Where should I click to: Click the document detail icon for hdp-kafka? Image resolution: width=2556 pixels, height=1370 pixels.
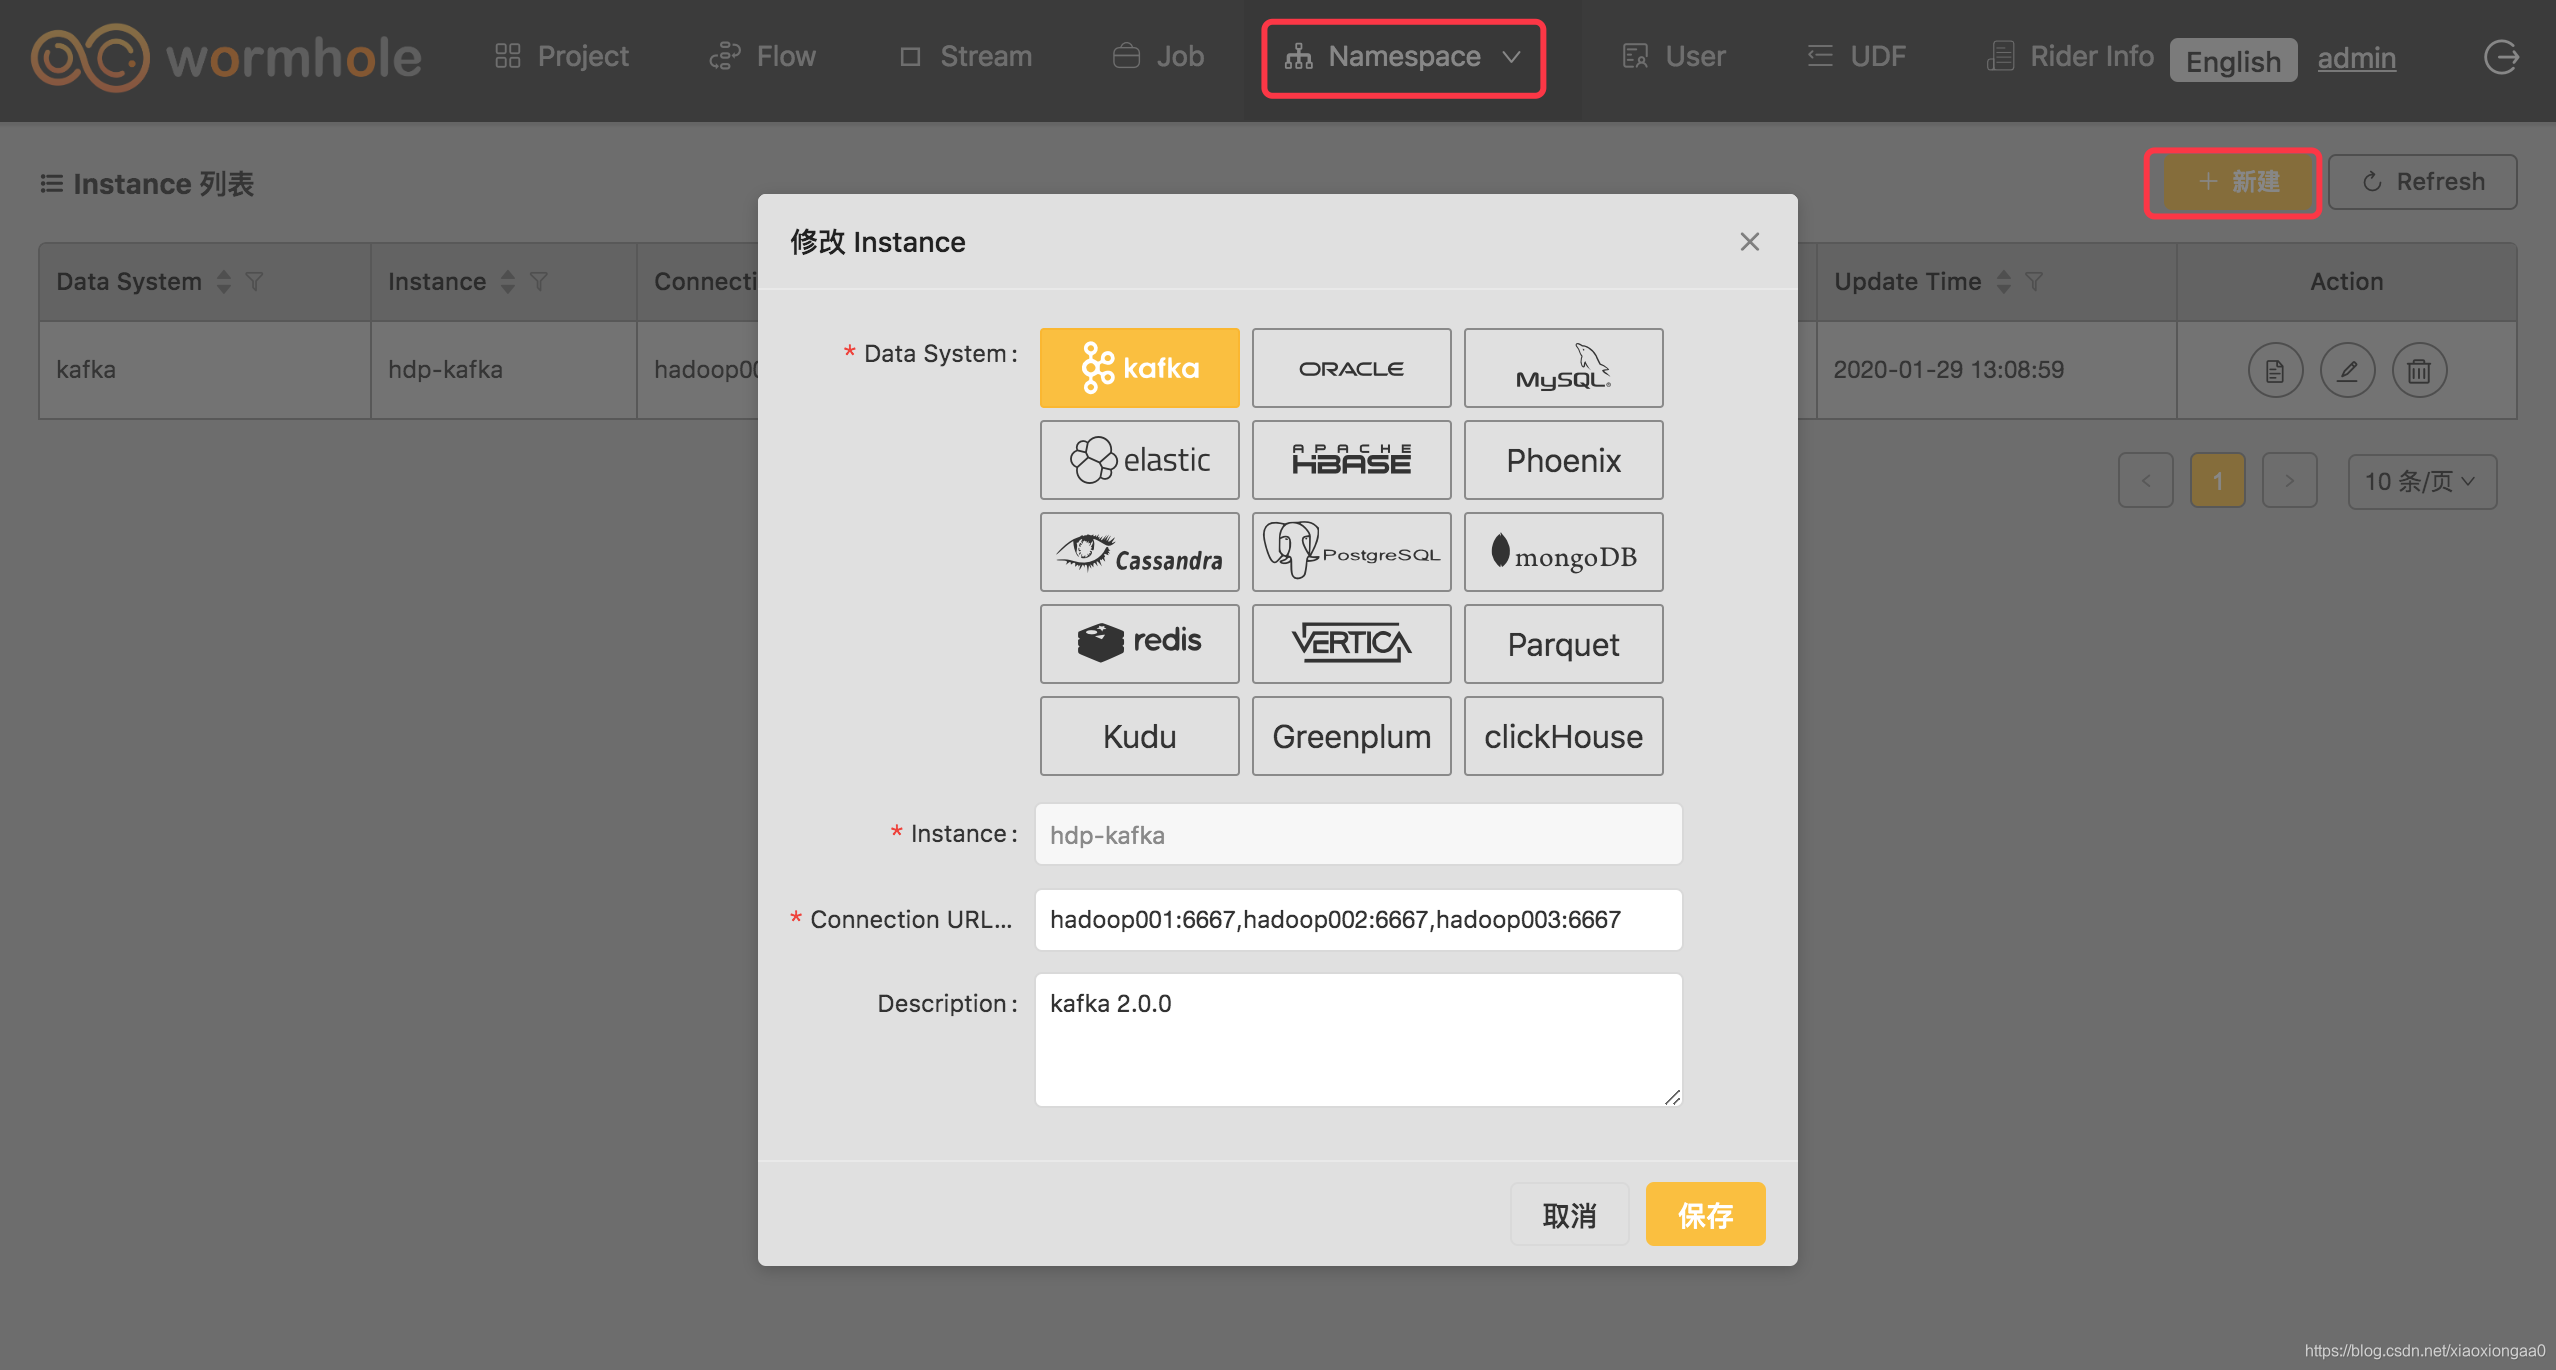[2275, 371]
